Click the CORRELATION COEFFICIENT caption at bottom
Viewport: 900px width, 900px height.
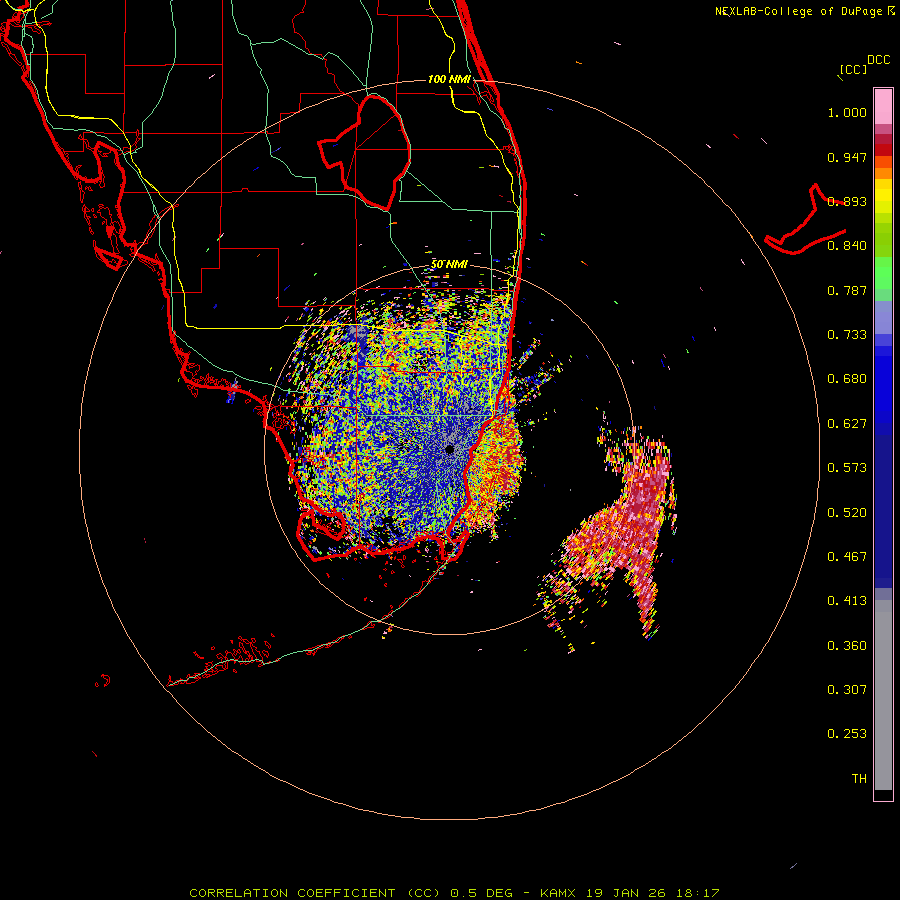[x=453, y=893]
